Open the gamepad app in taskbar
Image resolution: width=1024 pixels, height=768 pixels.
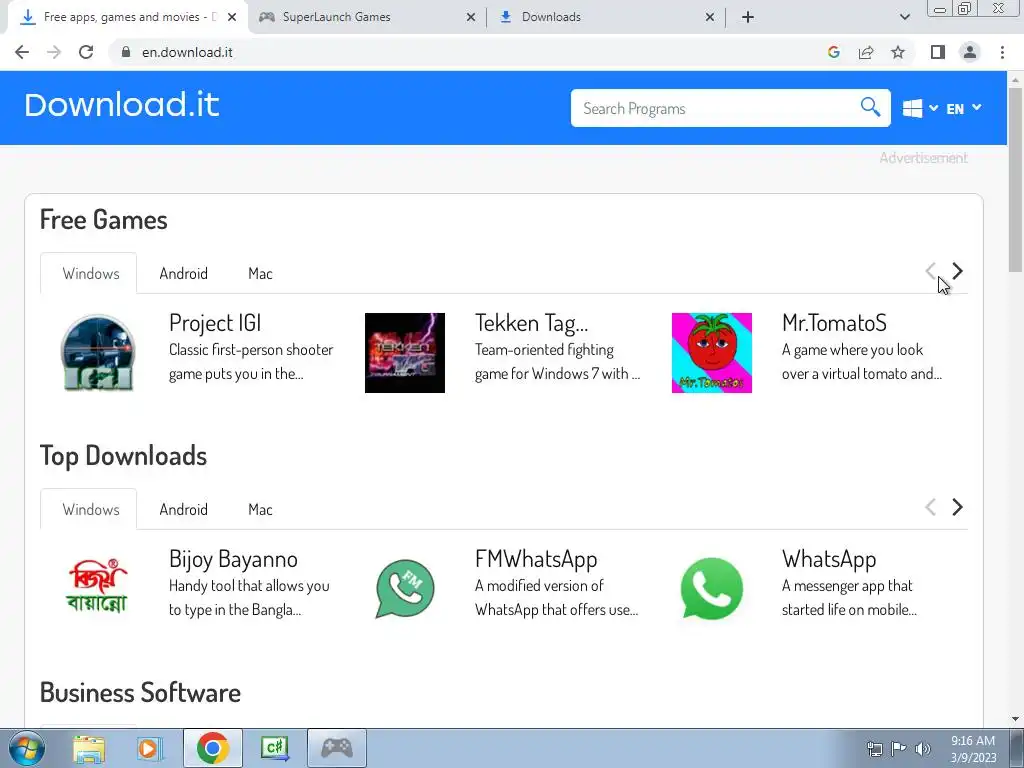(x=337, y=748)
